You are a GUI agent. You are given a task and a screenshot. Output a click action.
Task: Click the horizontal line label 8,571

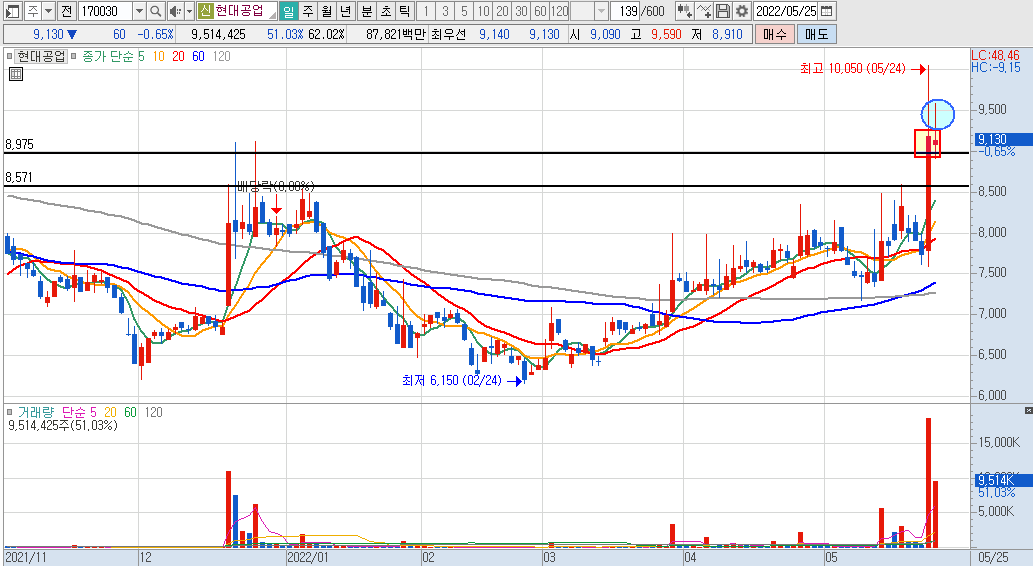point(19,177)
